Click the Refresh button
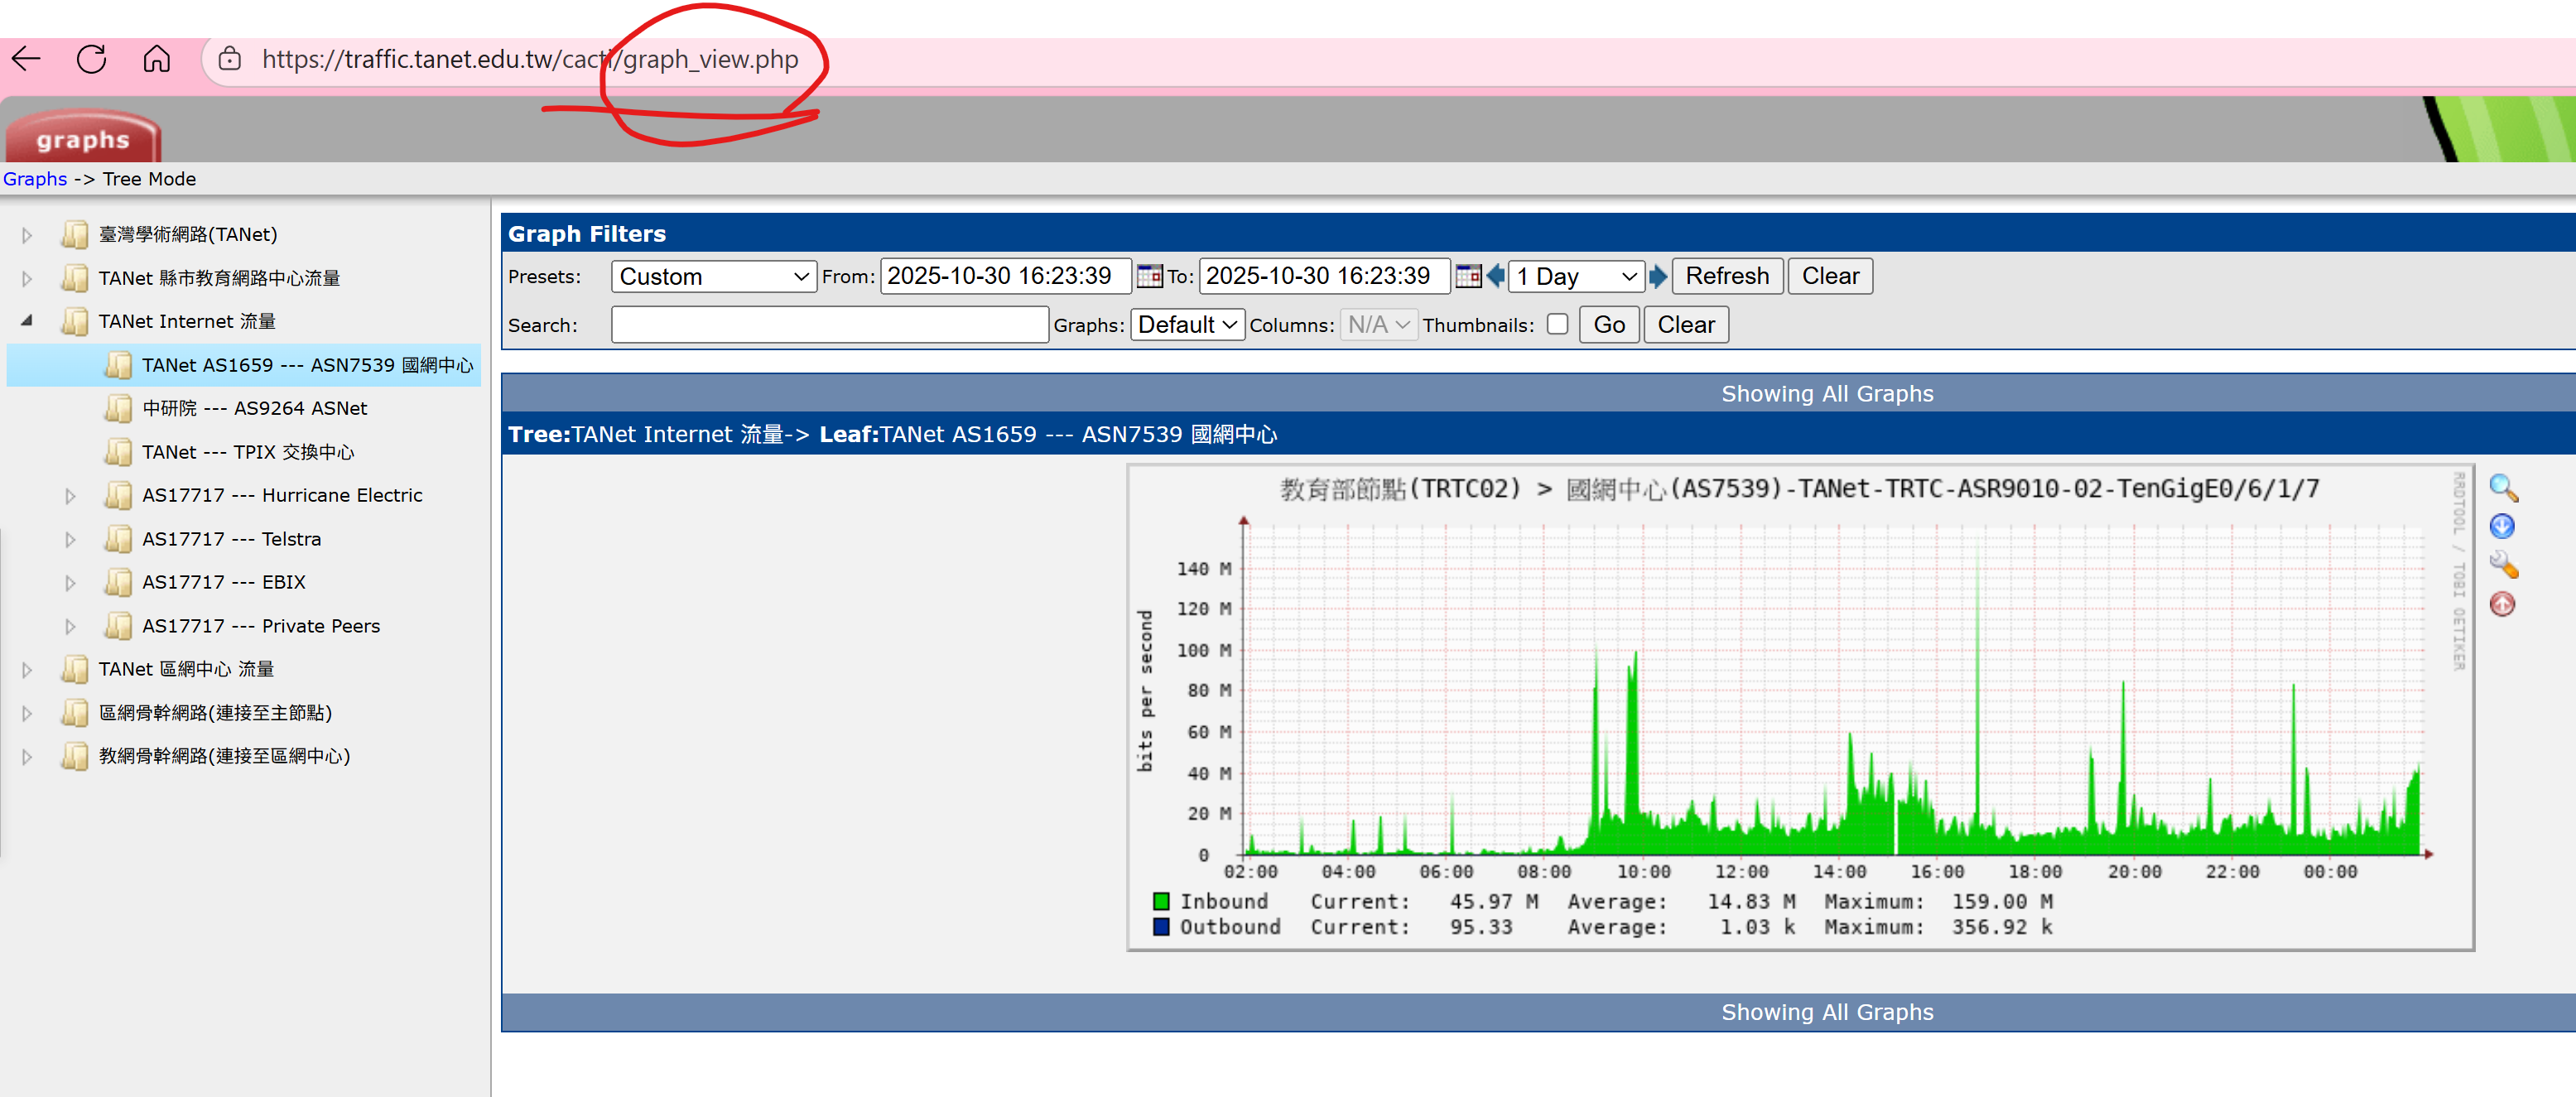The height and width of the screenshot is (1097, 2576). tap(1727, 276)
